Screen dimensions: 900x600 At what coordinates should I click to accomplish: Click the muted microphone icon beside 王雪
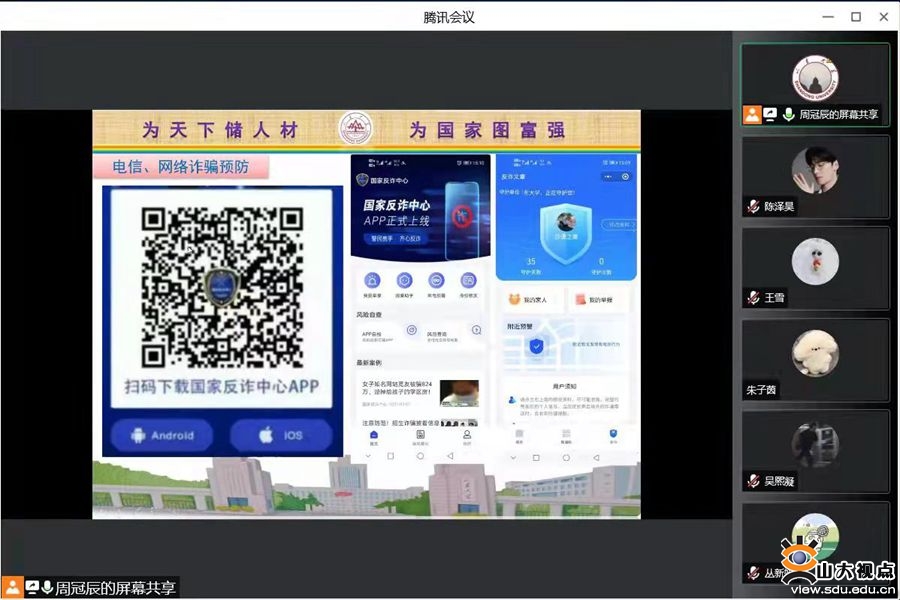coord(753,298)
